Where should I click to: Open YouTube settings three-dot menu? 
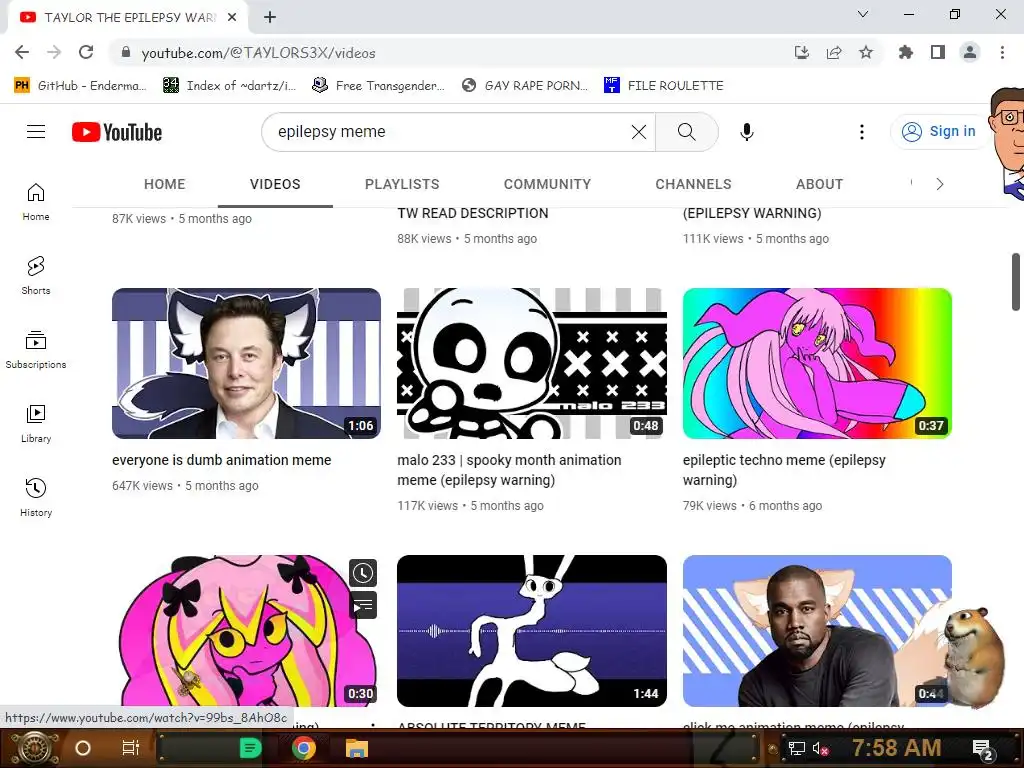pos(861,132)
